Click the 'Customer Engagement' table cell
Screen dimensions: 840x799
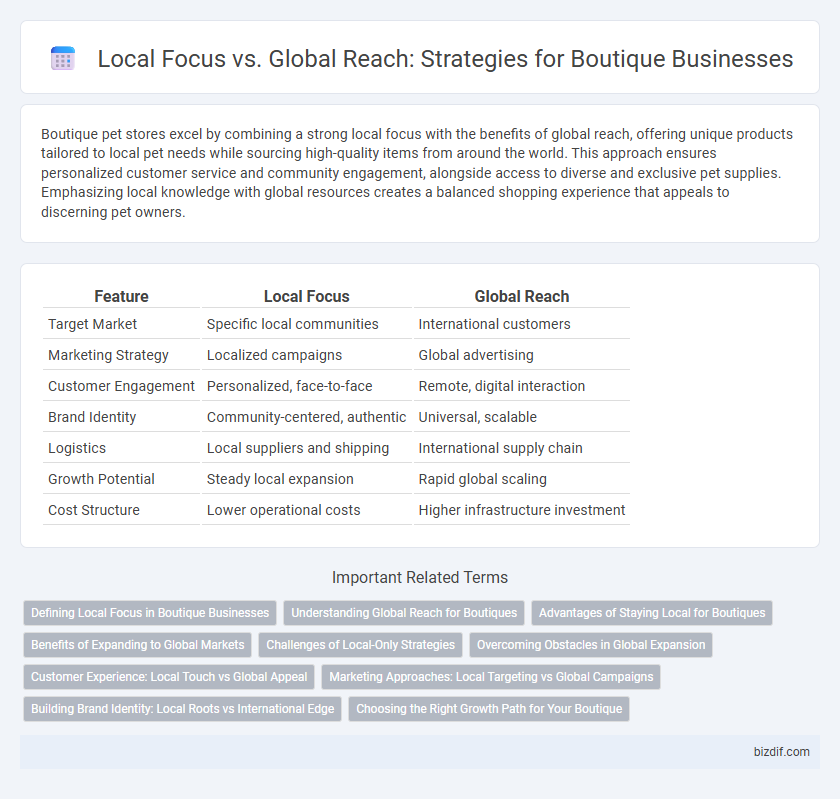click(x=121, y=386)
